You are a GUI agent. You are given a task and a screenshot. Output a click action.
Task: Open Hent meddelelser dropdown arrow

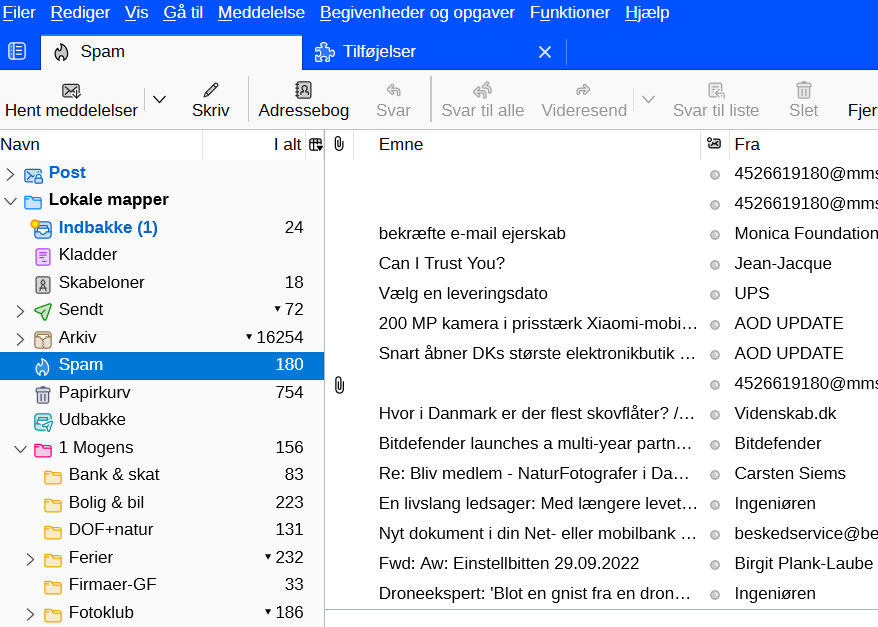[160, 100]
